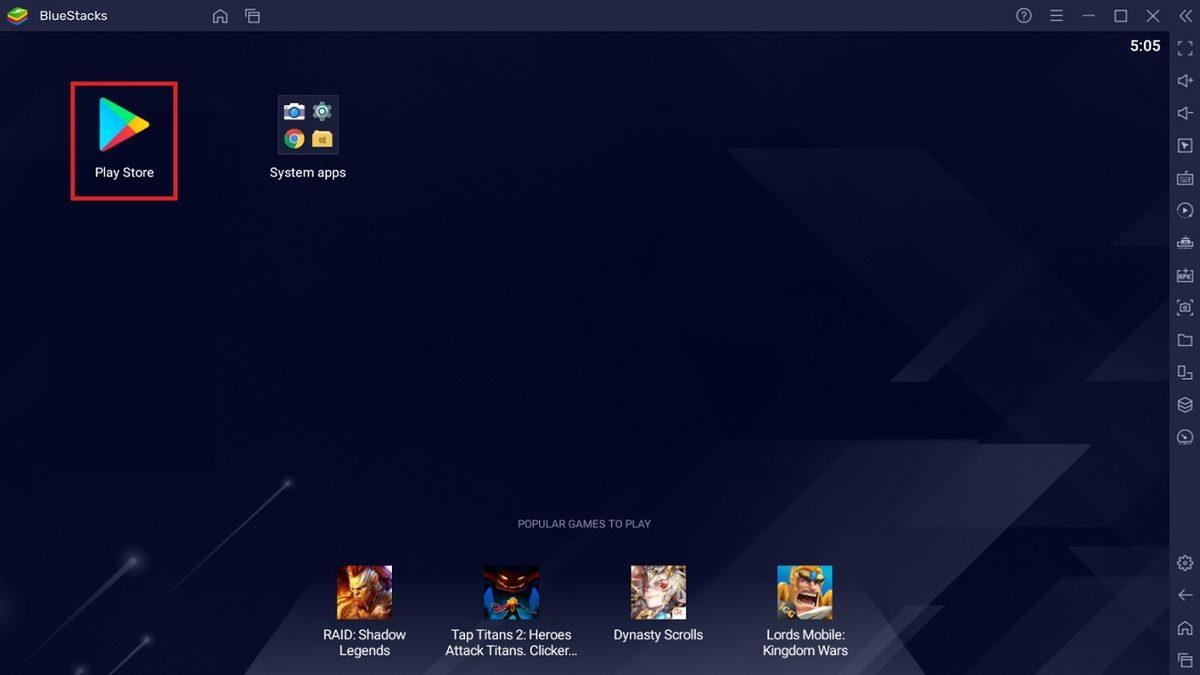Open the multi-window tabs icon in title bar
The width and height of the screenshot is (1200, 675).
point(252,16)
